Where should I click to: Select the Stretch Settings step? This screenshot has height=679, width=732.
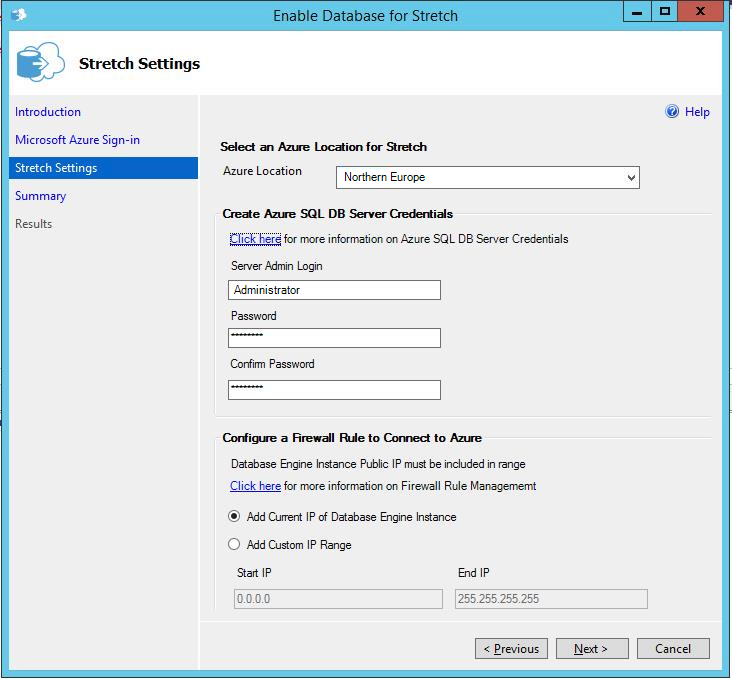point(103,168)
